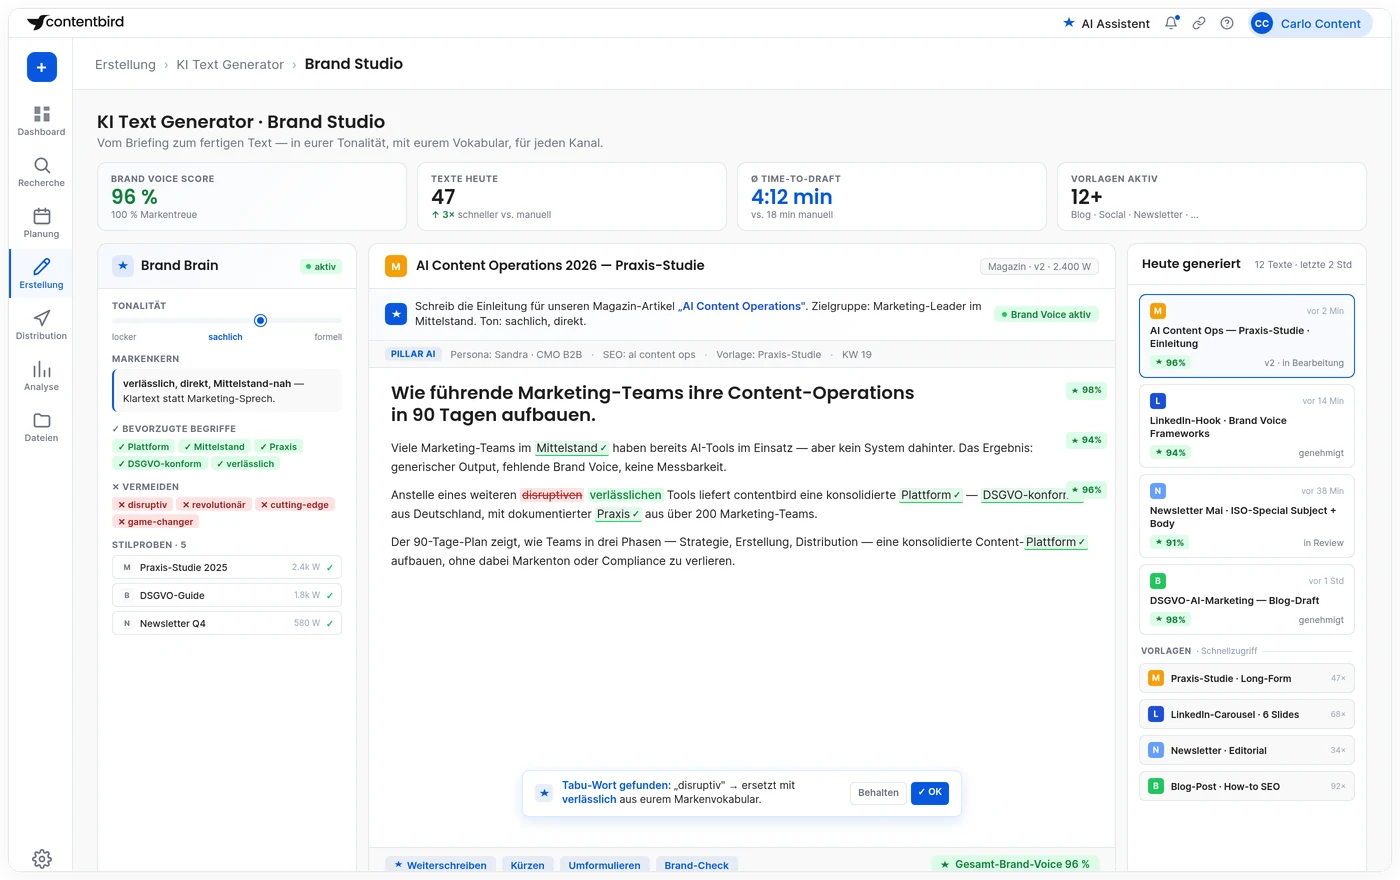Click the blue star prompt icon

pos(396,314)
